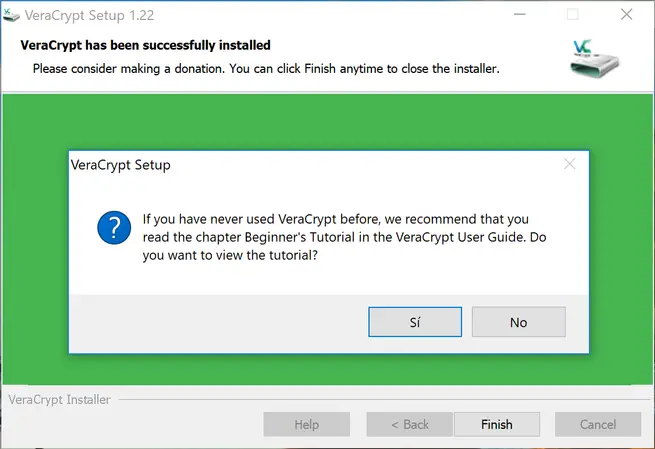
Task: Click the dialog's VeraCrypt Setup title bar
Action: click(300, 165)
